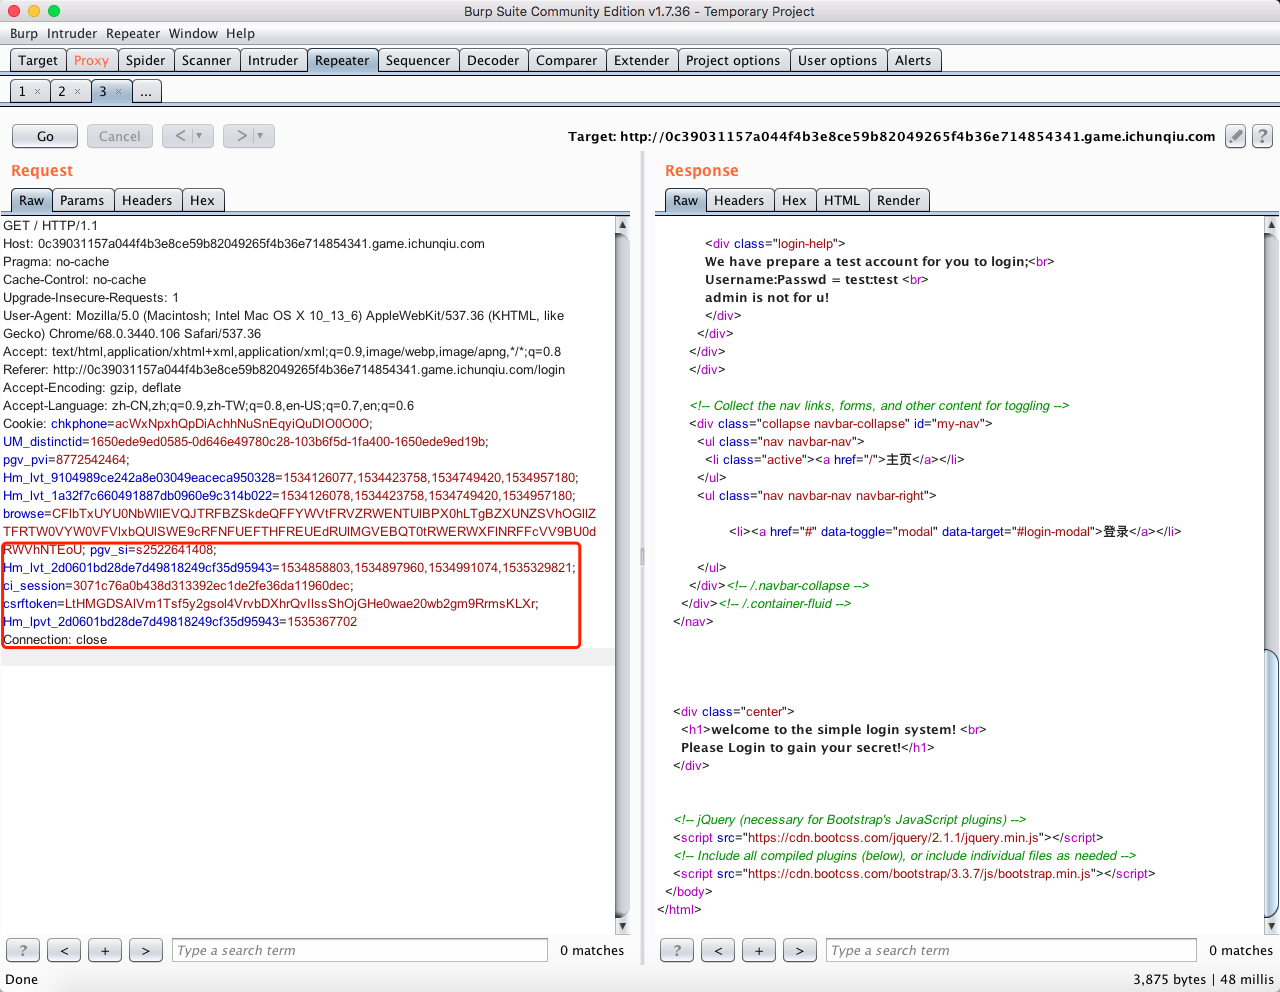Click the response pane scrollbar up arrow

click(x=1271, y=225)
